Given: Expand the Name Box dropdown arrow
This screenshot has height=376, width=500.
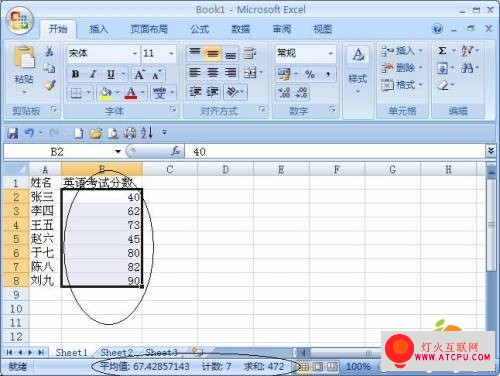Looking at the screenshot, I should click(x=118, y=152).
